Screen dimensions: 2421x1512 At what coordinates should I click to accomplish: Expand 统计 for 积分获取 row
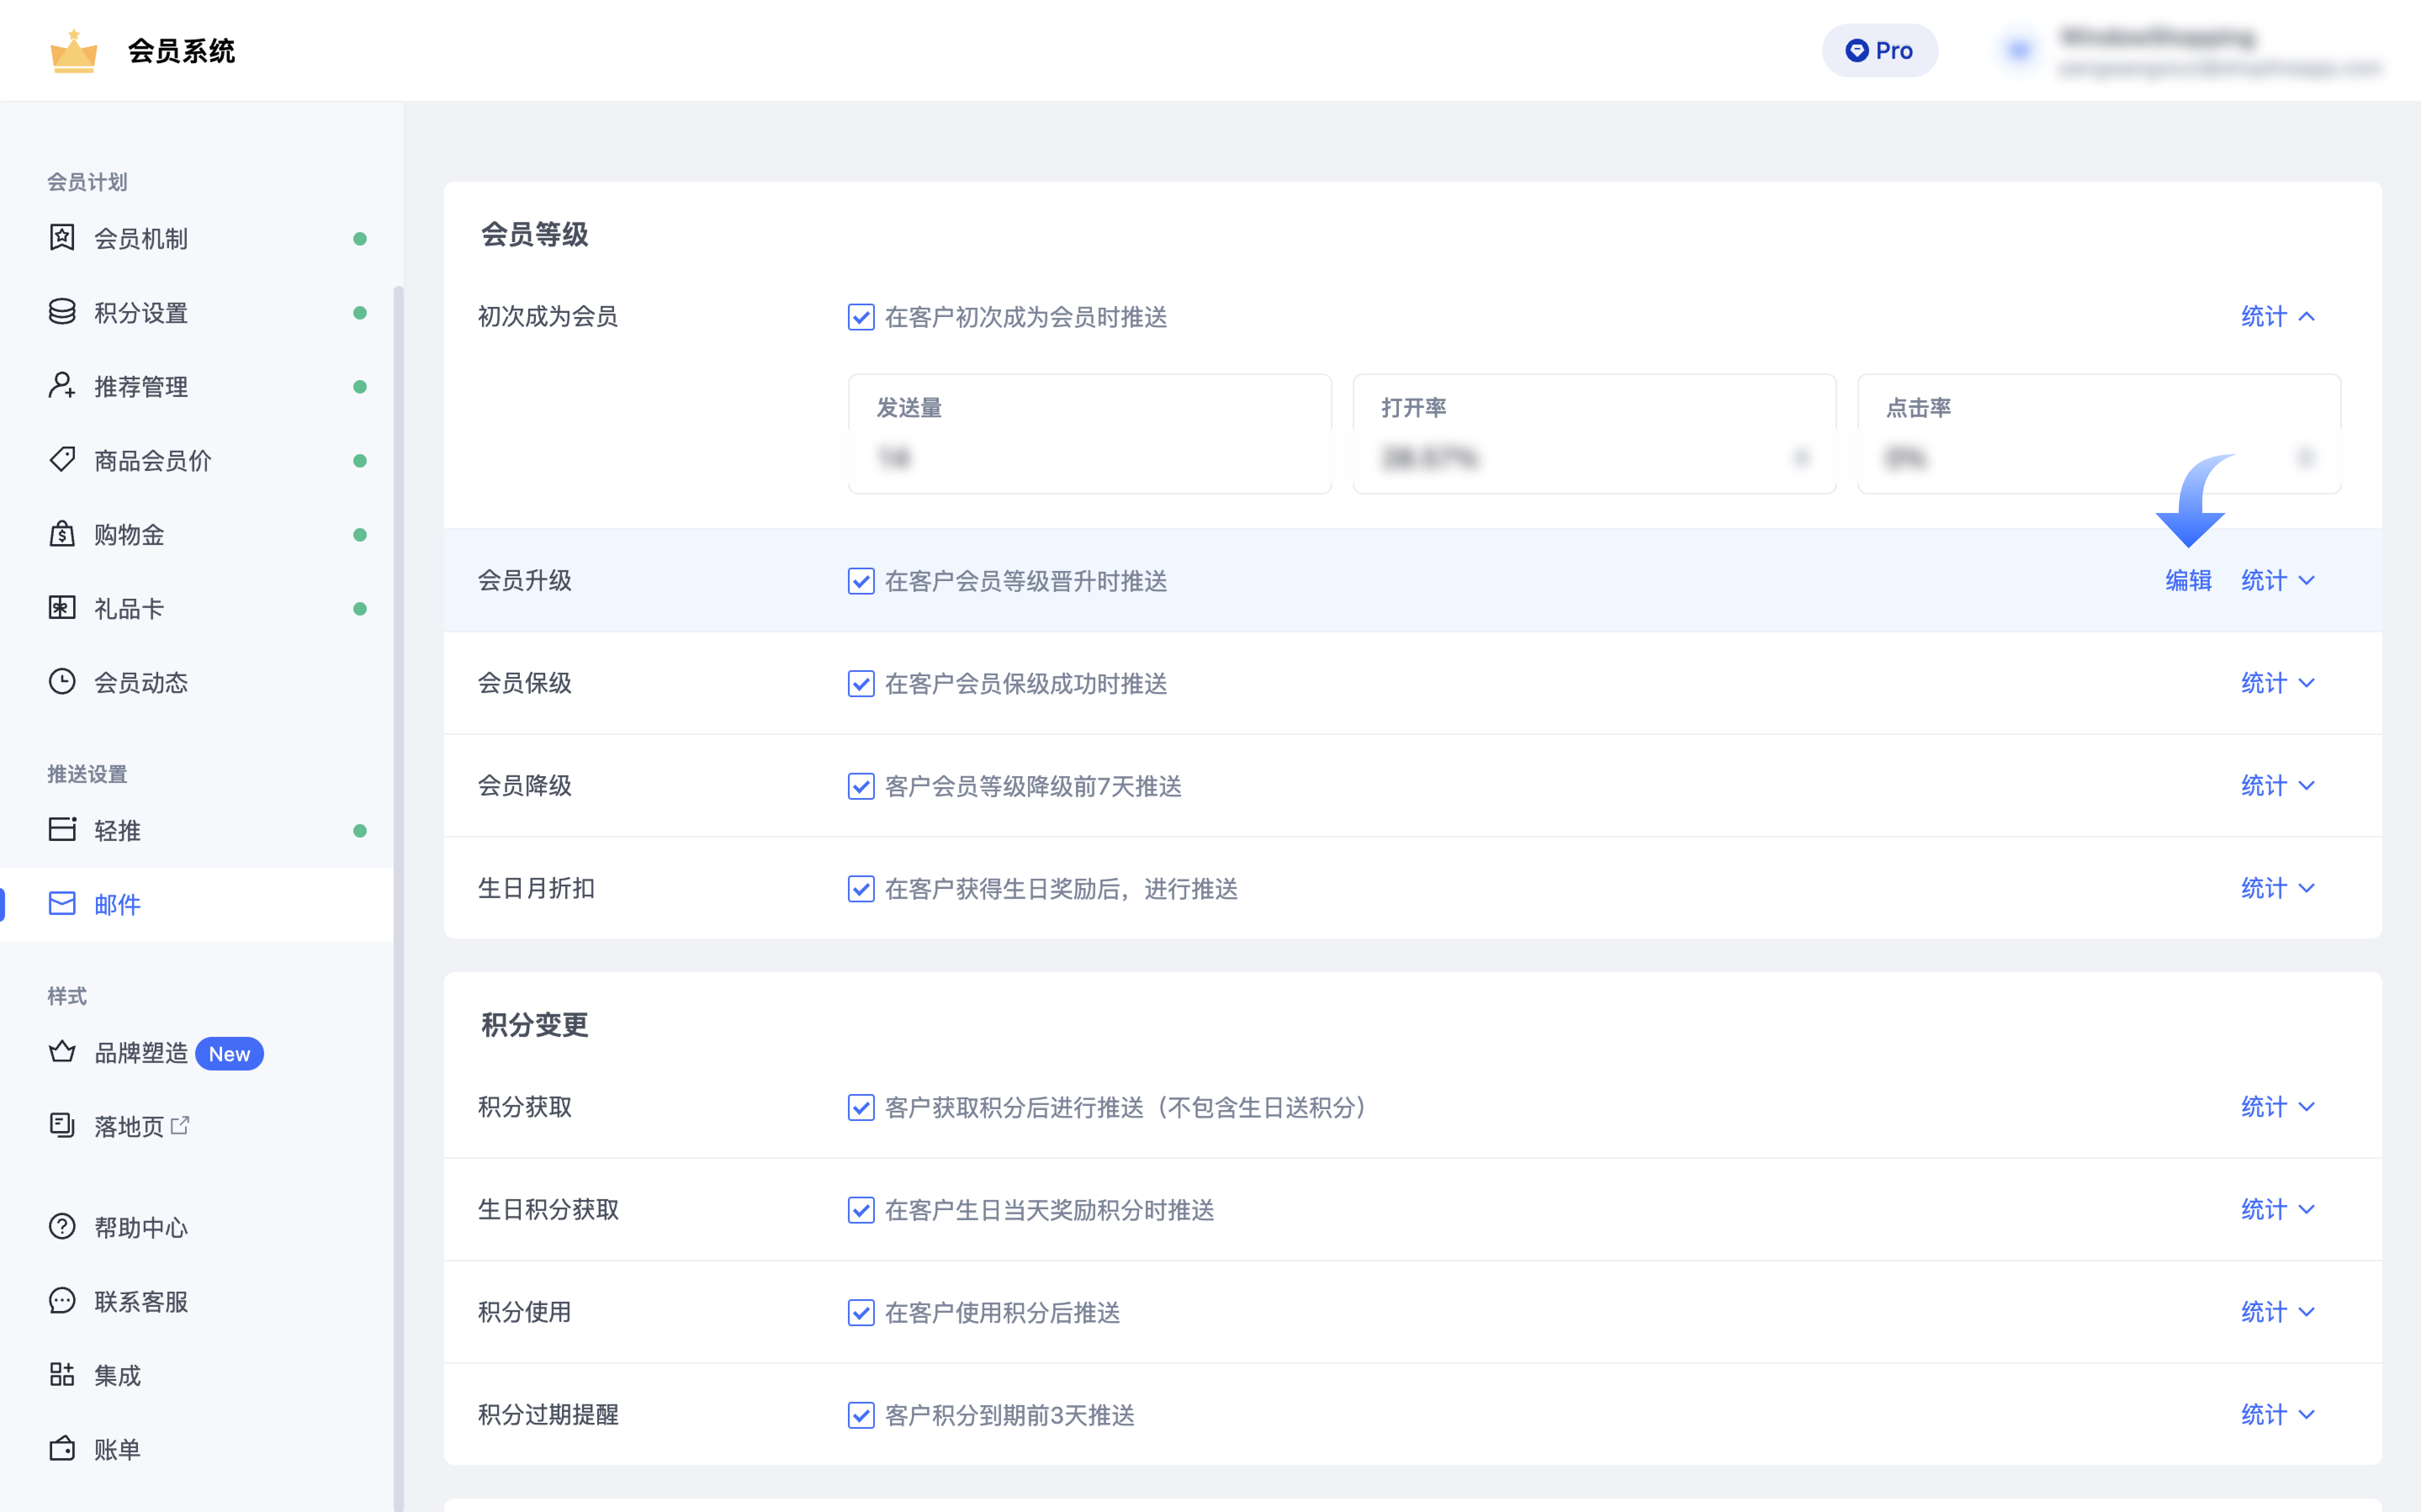(x=2277, y=1108)
